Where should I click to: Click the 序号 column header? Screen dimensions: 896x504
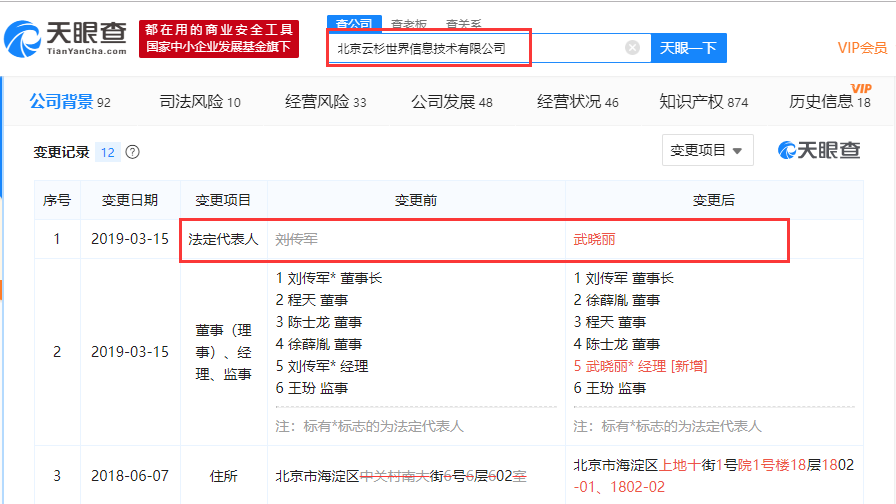click(57, 200)
